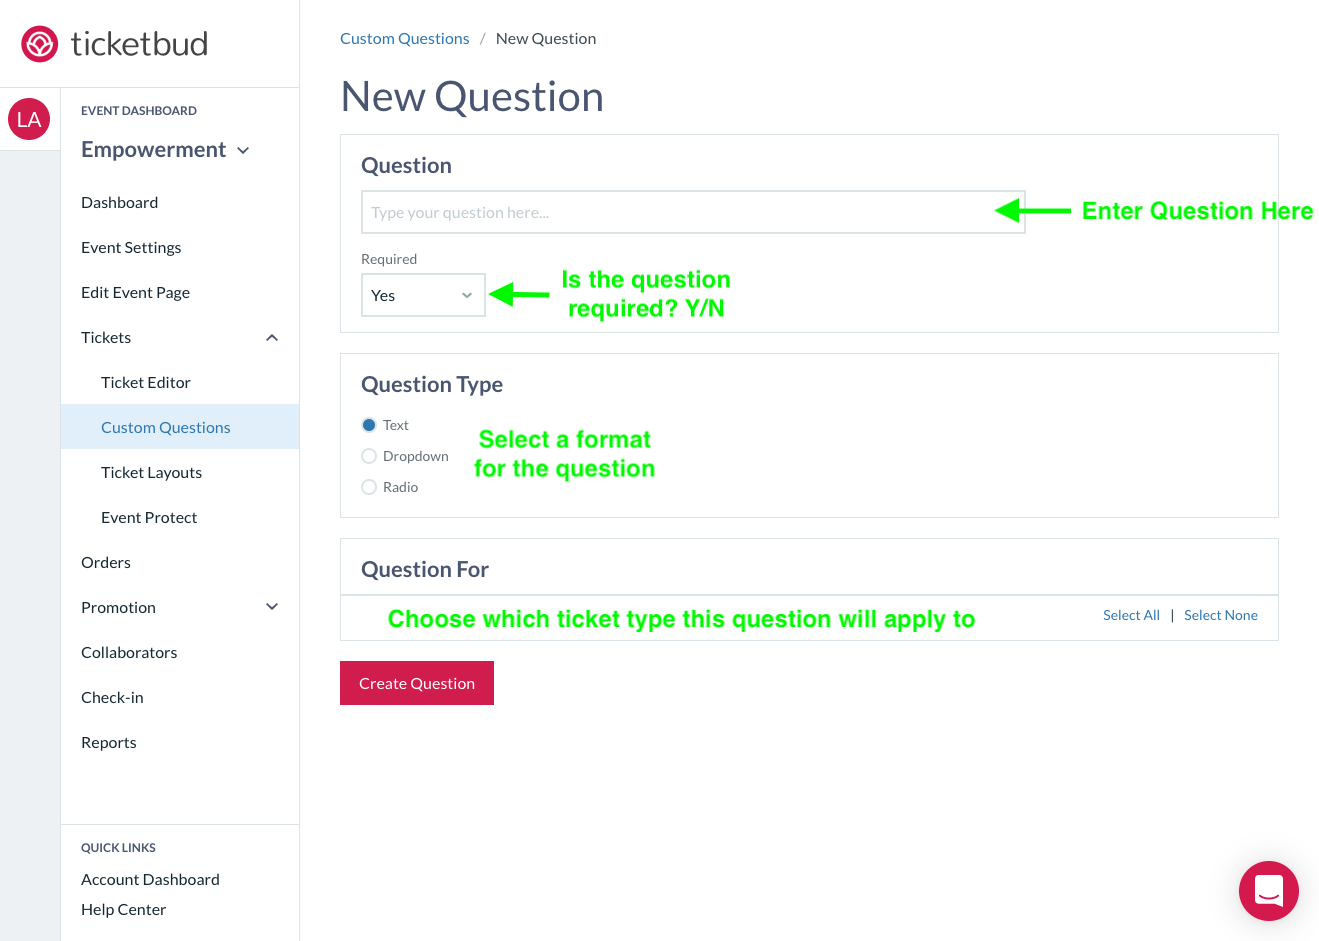Open Help Center quick link
The height and width of the screenshot is (941, 1319).
pos(123,909)
